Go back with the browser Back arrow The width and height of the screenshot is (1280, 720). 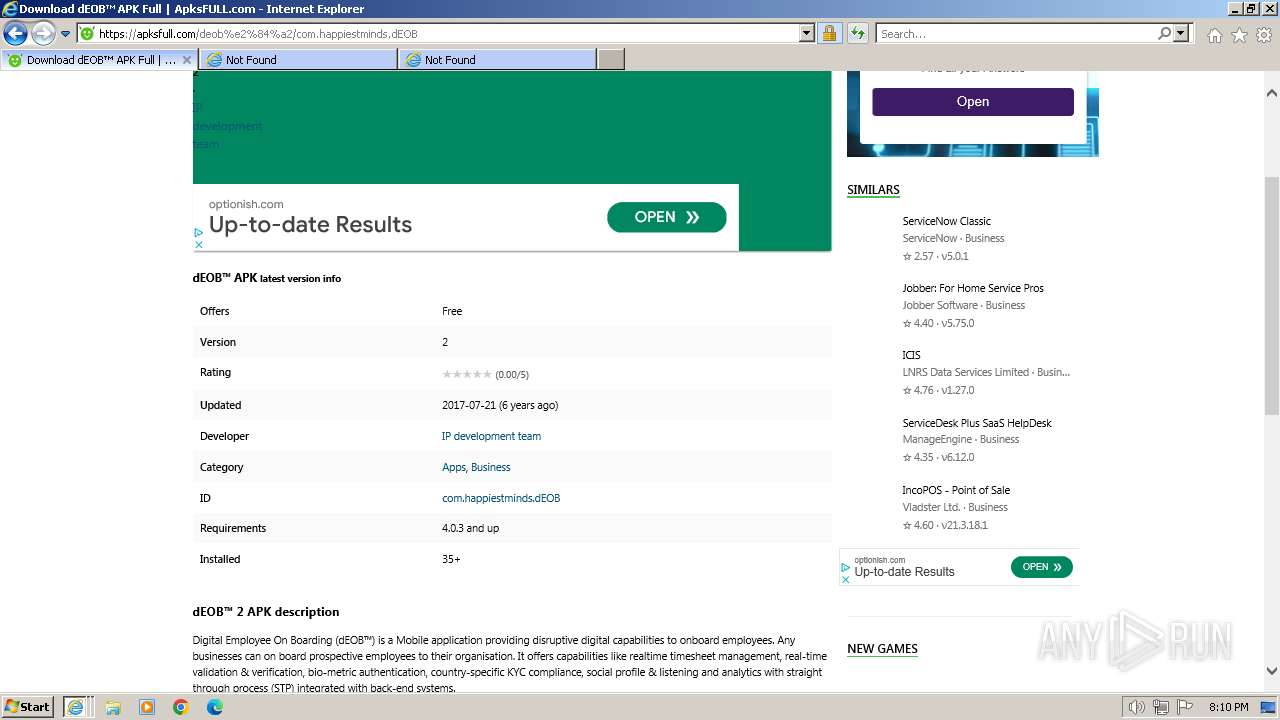coord(15,34)
